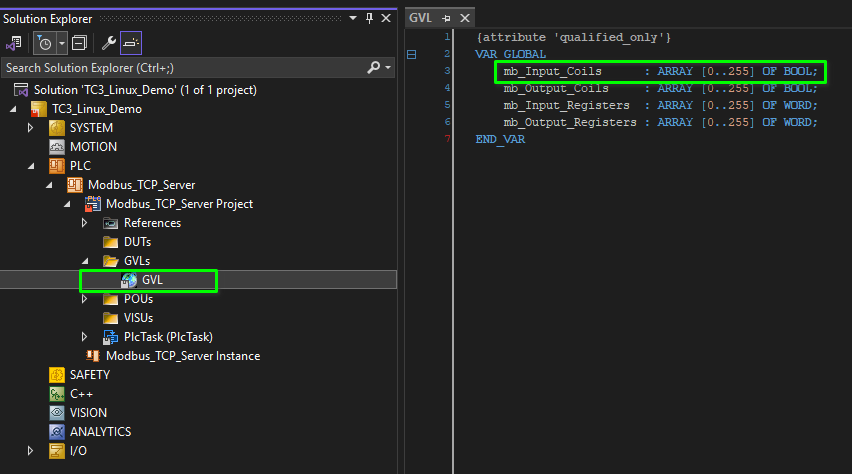Click the mb_Output_Registers declaration line
This screenshot has height=474, width=852.
[660, 122]
